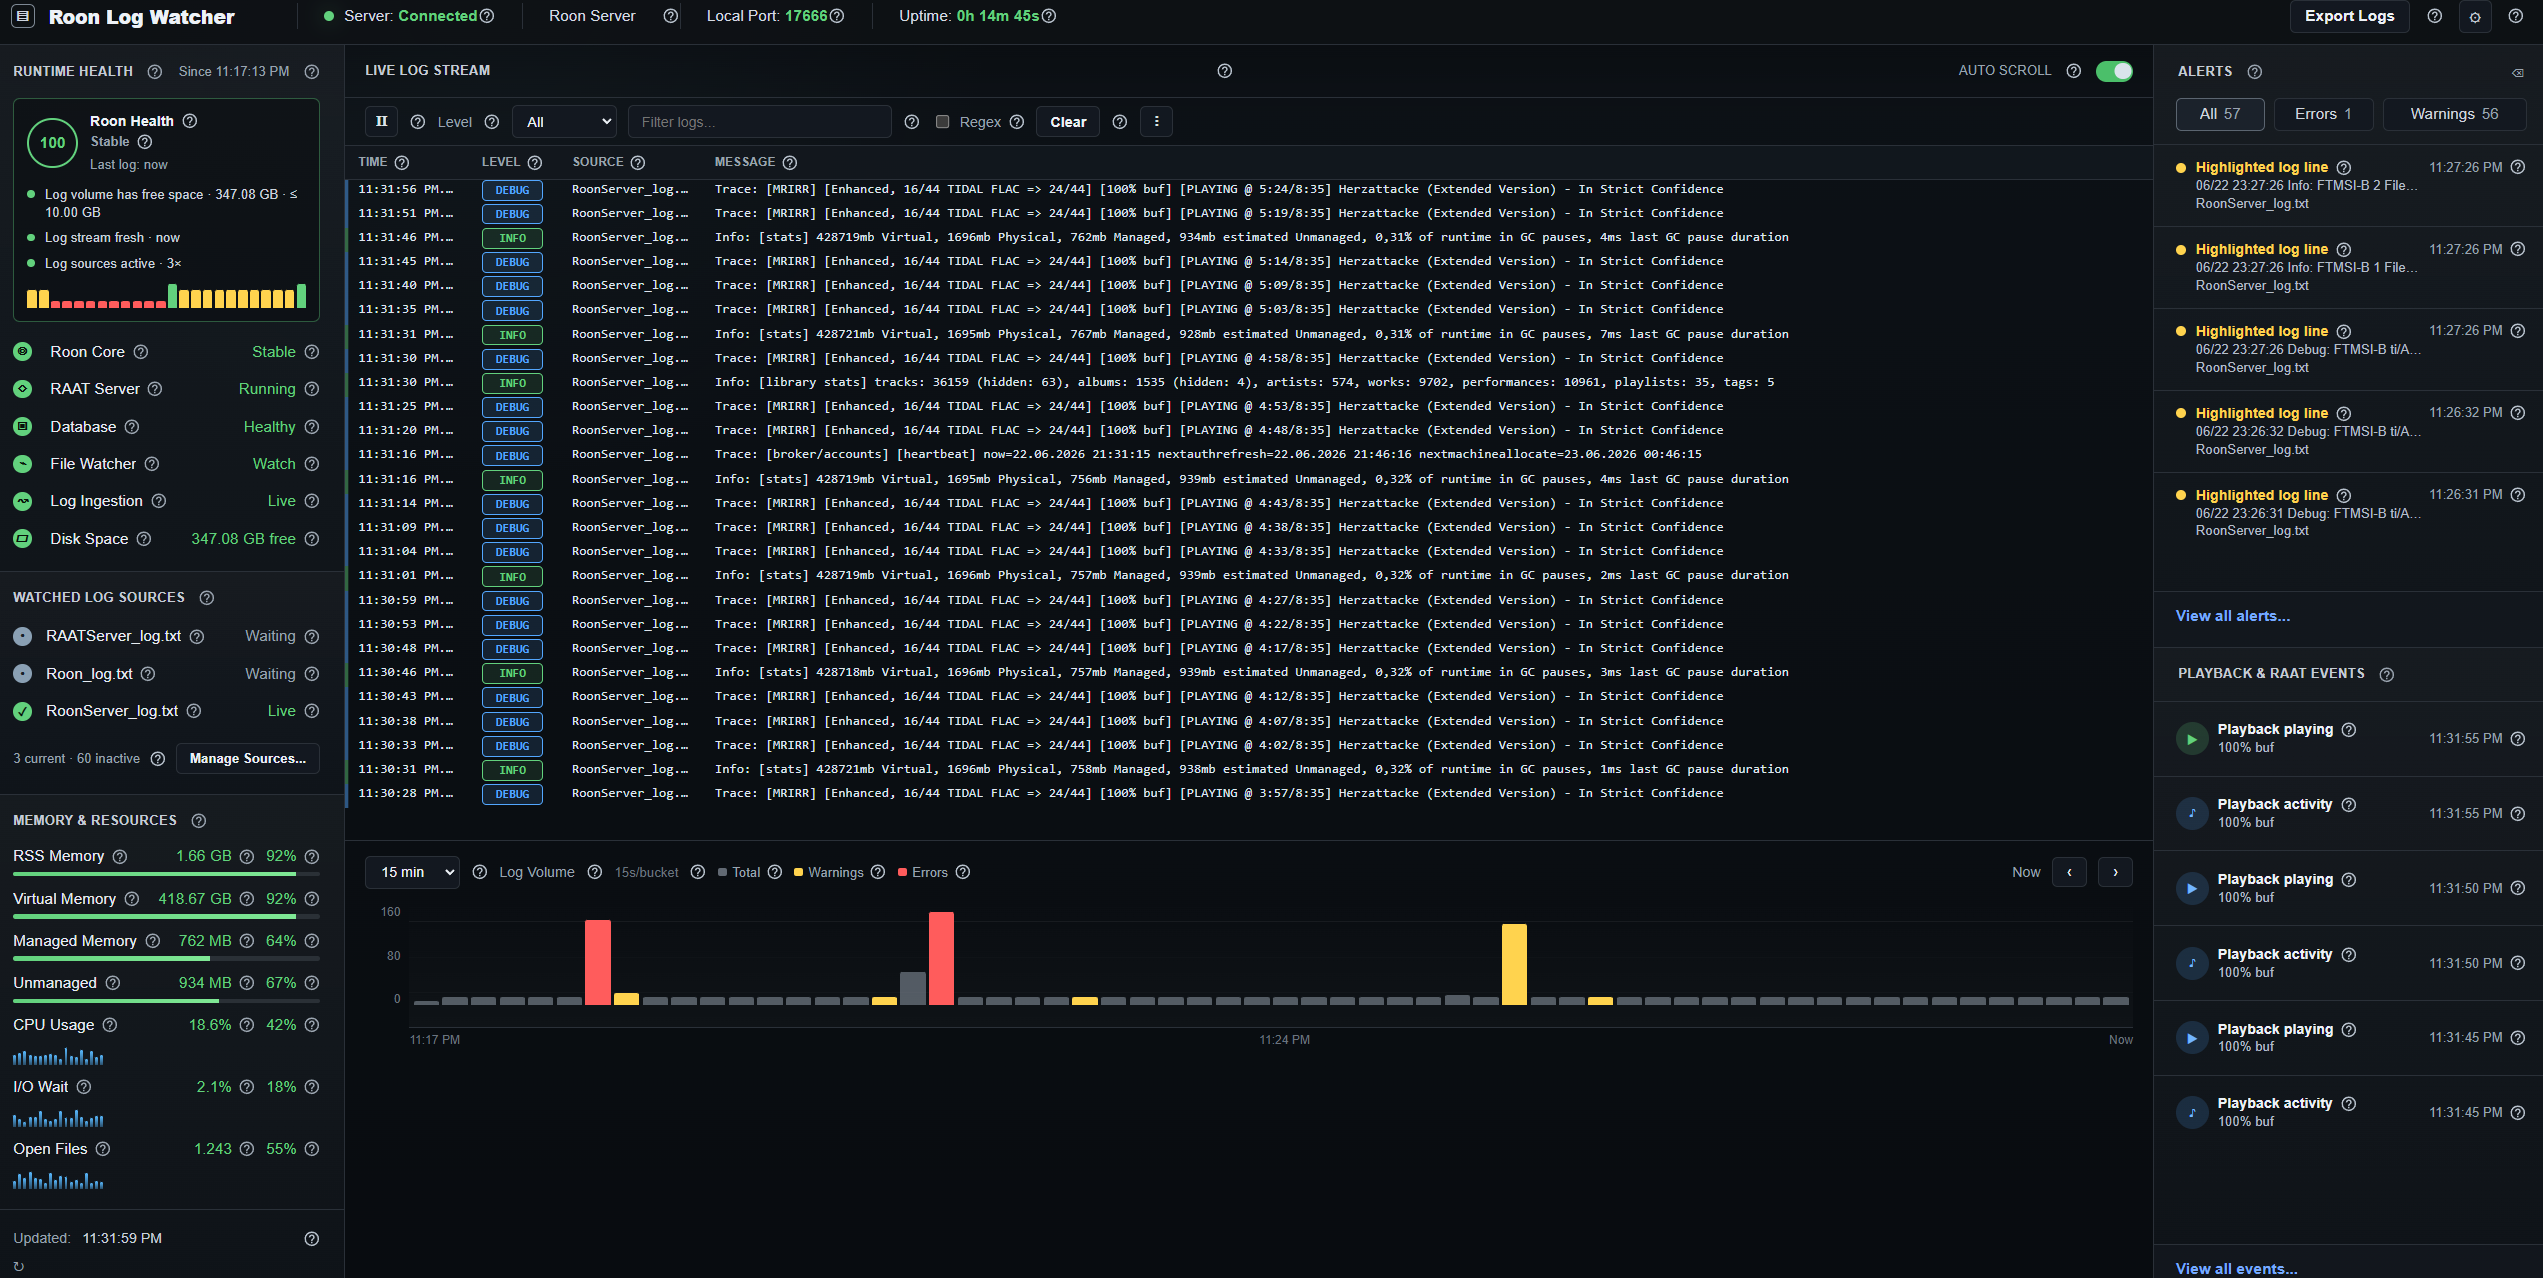This screenshot has width=2543, height=1278.
Task: Select the Errors 1 alerts tab
Action: [x=2323, y=114]
